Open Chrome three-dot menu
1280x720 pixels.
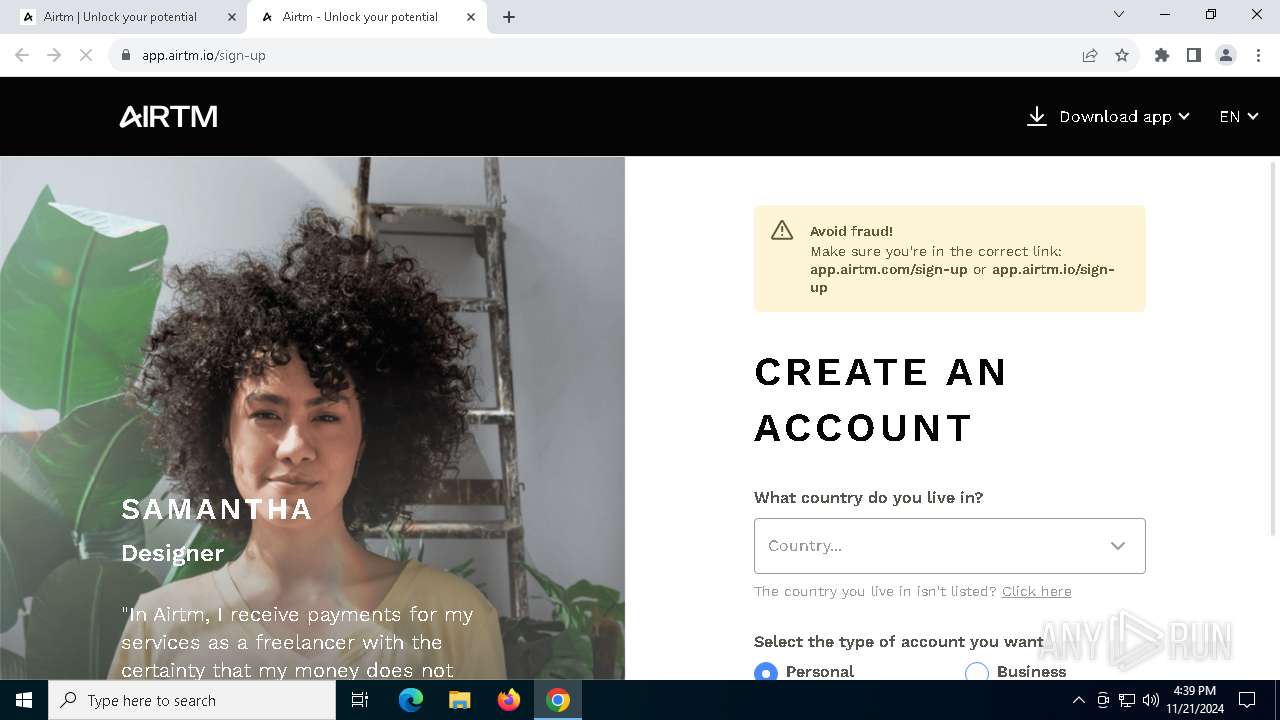click(x=1258, y=55)
